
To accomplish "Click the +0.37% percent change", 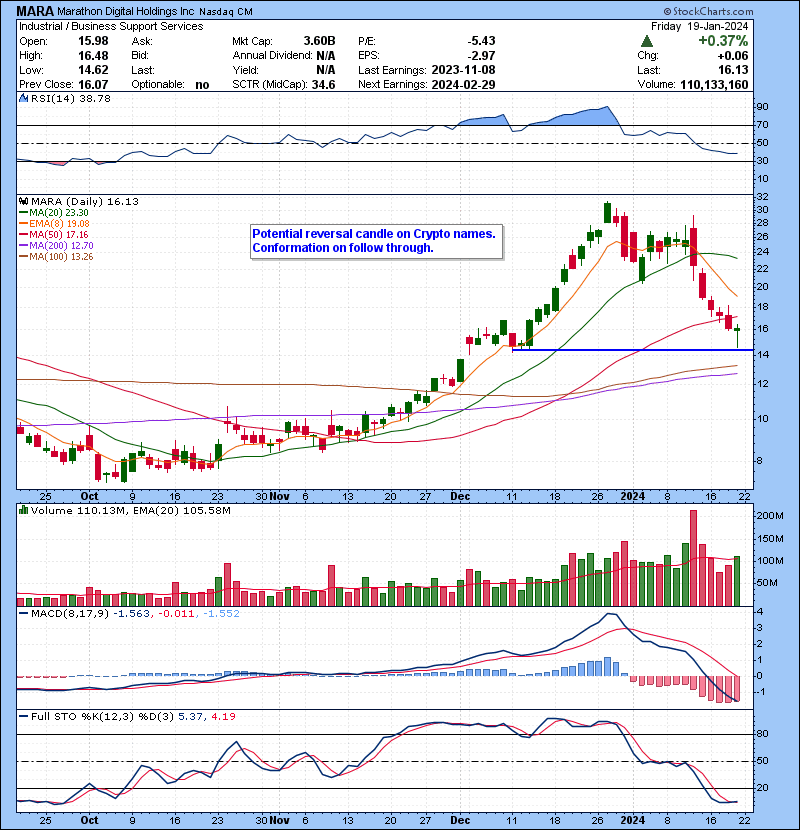I will pos(723,41).
